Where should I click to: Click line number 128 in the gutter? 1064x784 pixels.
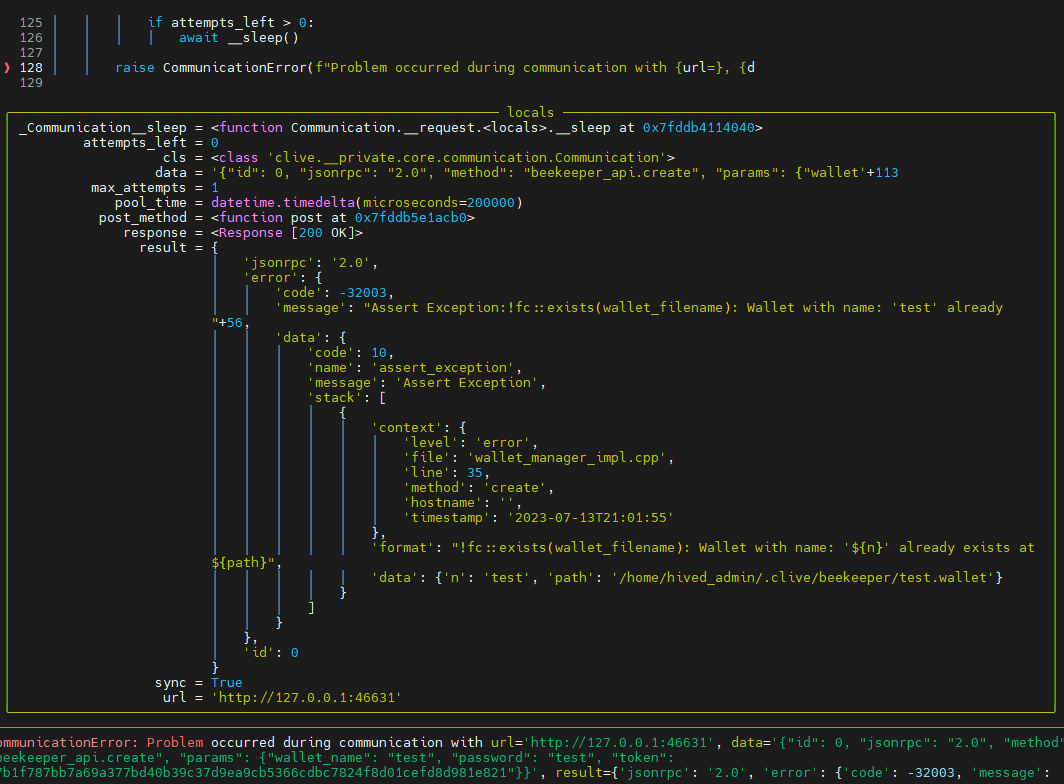tap(30, 68)
